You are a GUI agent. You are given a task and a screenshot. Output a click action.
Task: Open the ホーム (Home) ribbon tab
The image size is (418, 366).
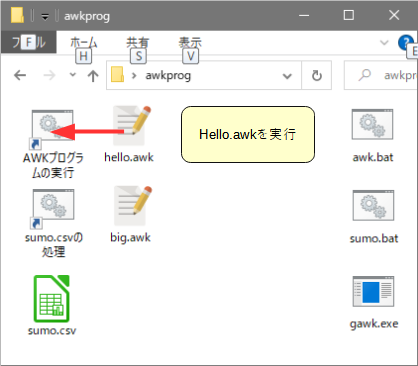point(83,43)
